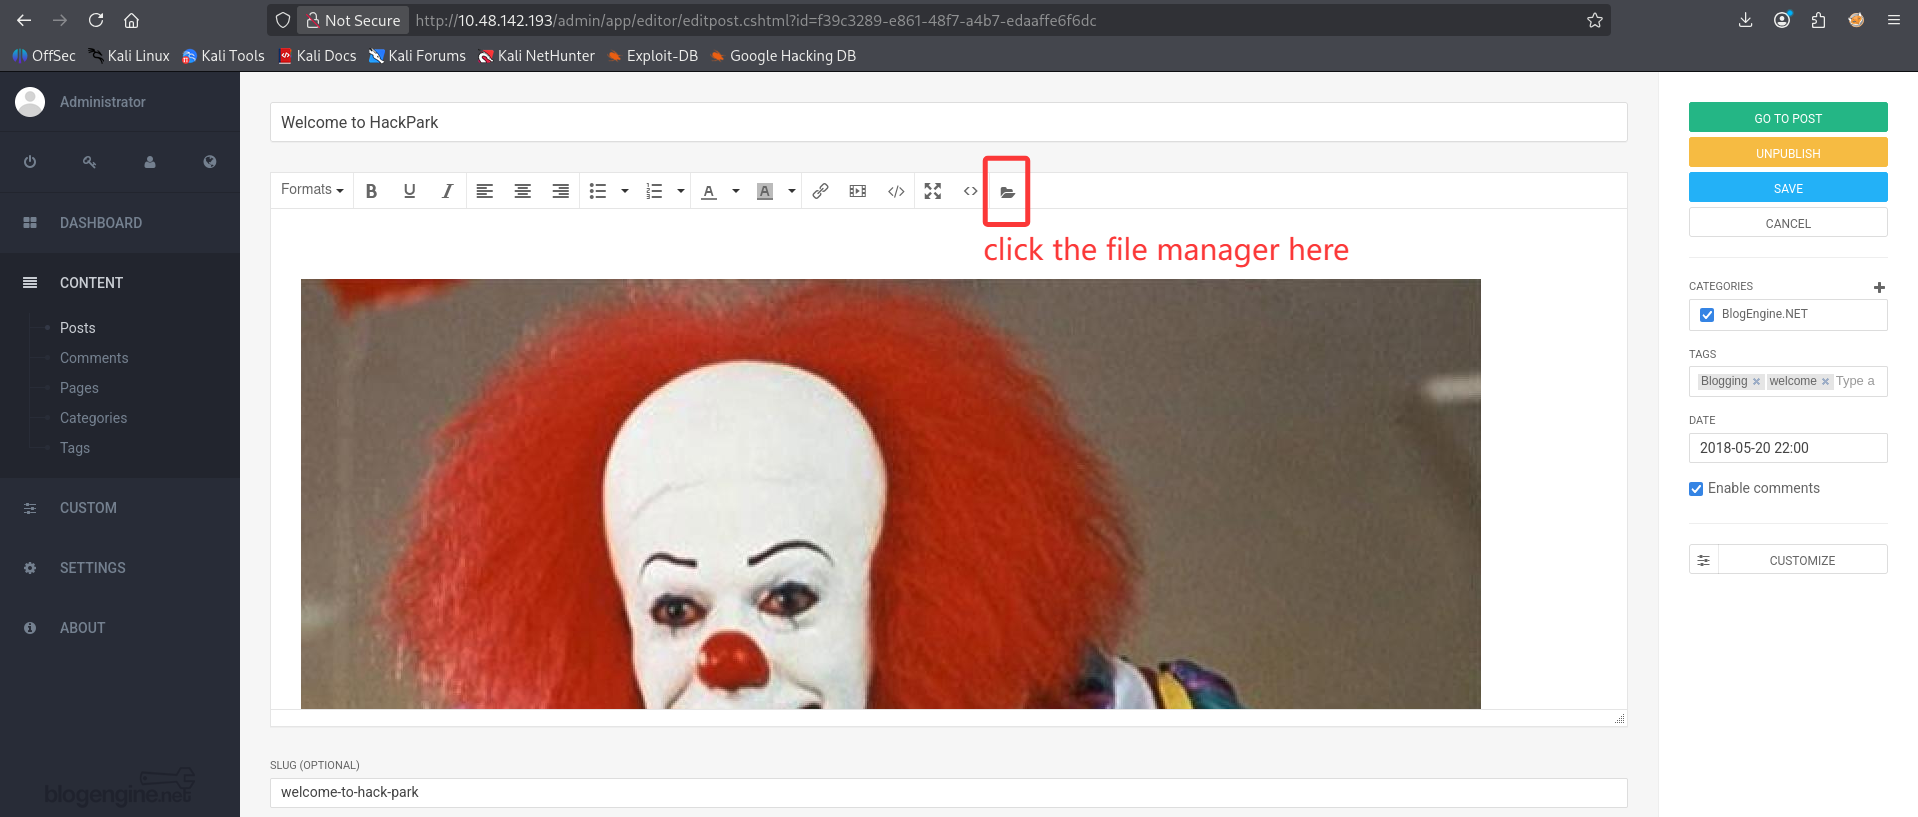The width and height of the screenshot is (1918, 817).
Task: Apply italic formatting
Action: 447,191
